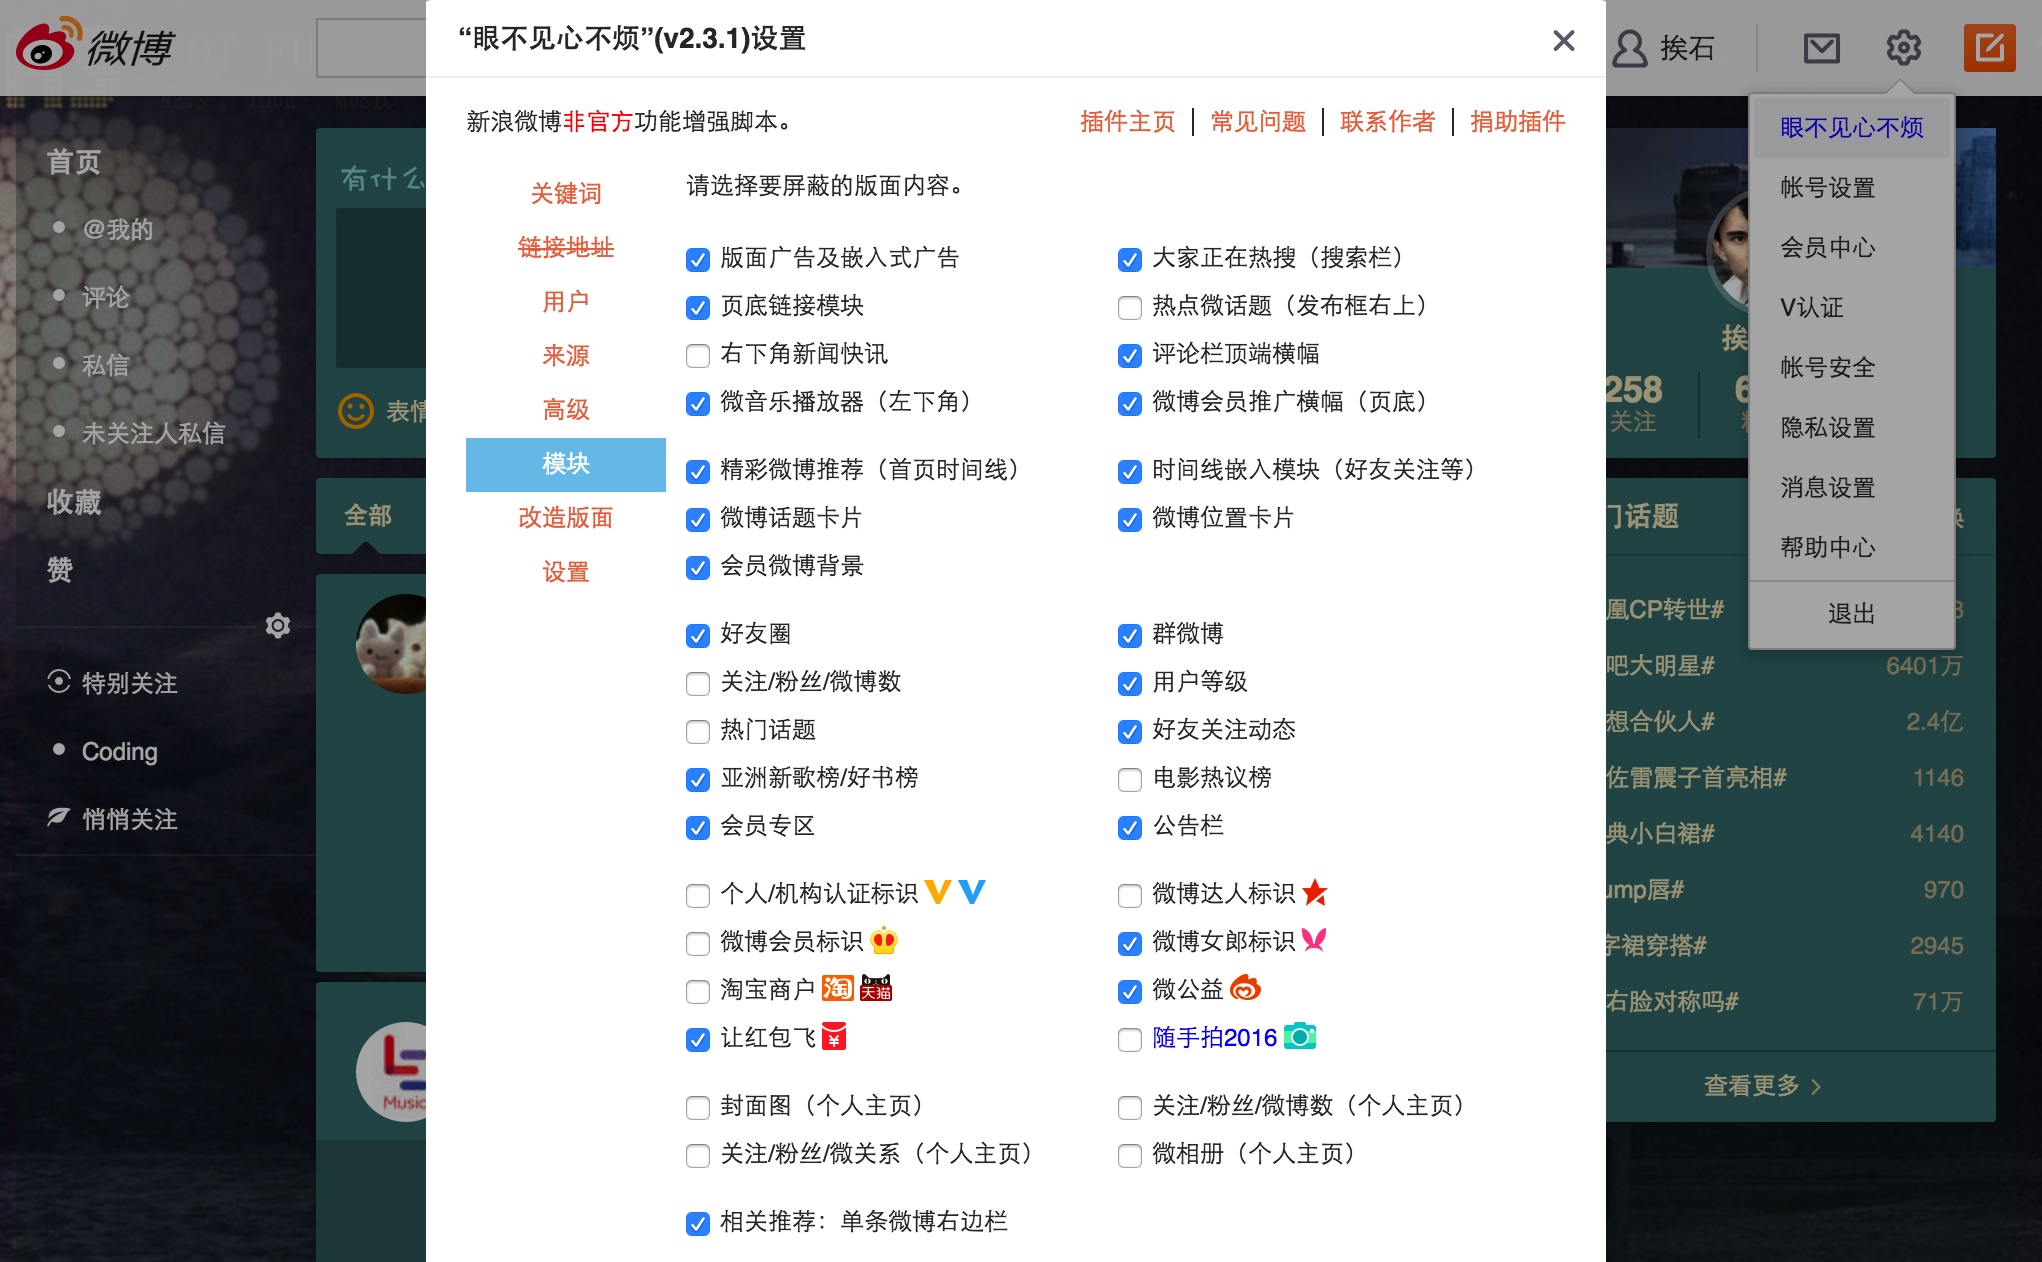Open 收藏 in left sidebar
2042x1262 pixels.
(74, 502)
